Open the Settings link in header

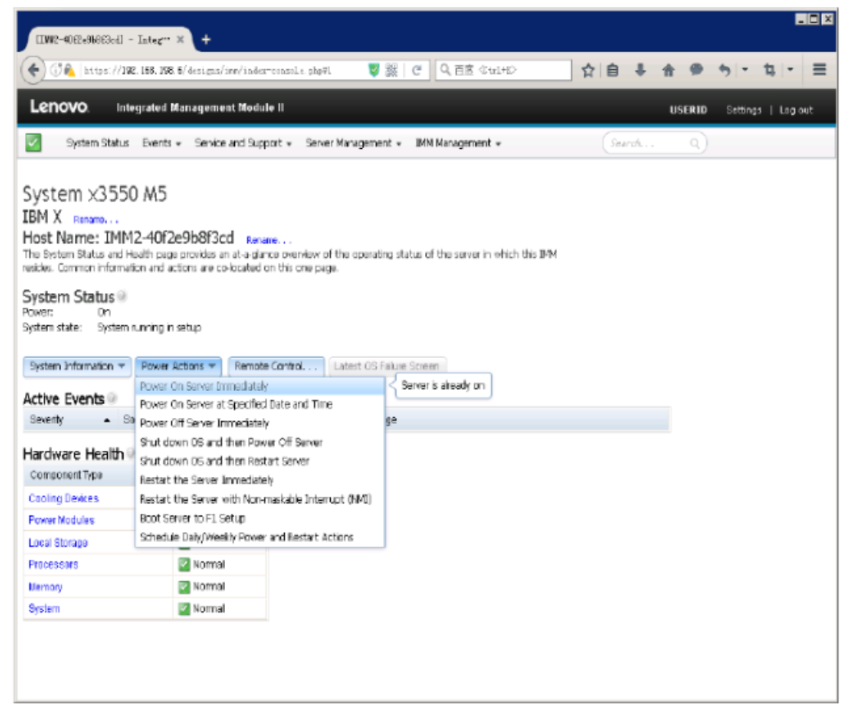(x=743, y=110)
